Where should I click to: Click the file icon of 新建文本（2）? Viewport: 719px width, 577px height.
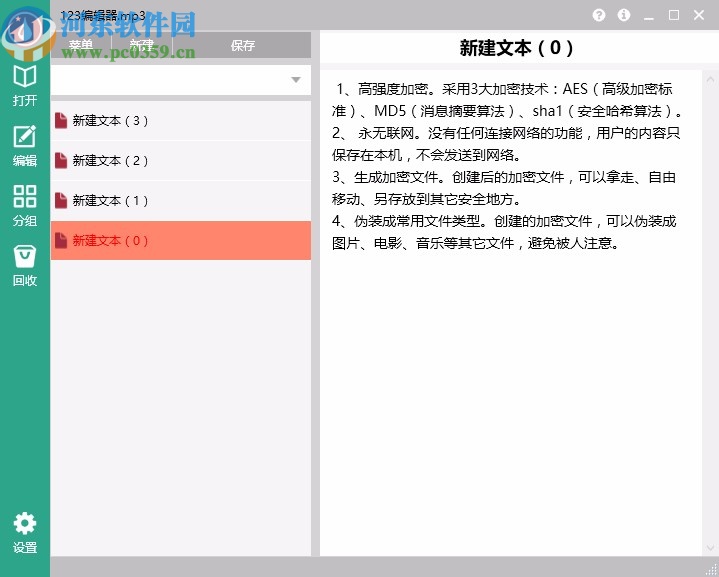(61, 161)
